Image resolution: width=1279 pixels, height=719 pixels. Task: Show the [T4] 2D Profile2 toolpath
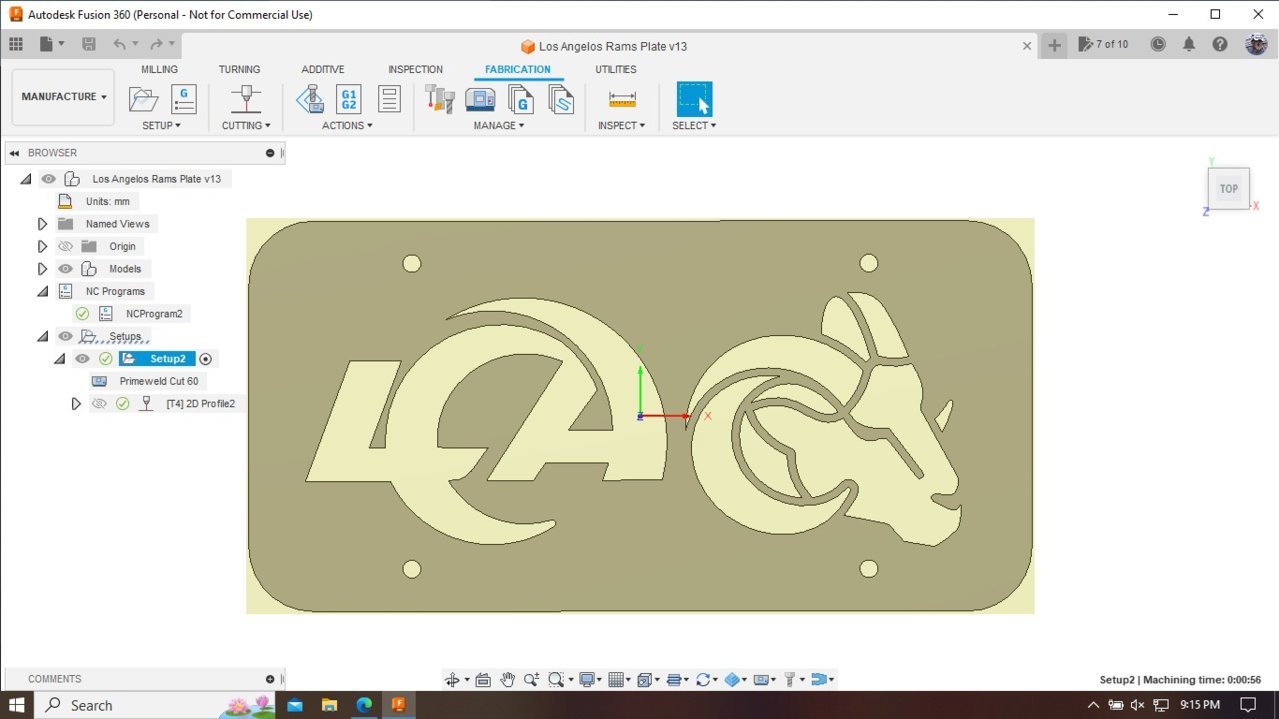(x=99, y=404)
